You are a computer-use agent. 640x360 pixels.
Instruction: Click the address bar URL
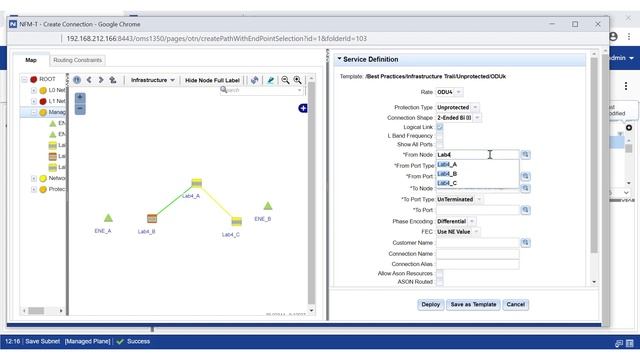216,38
